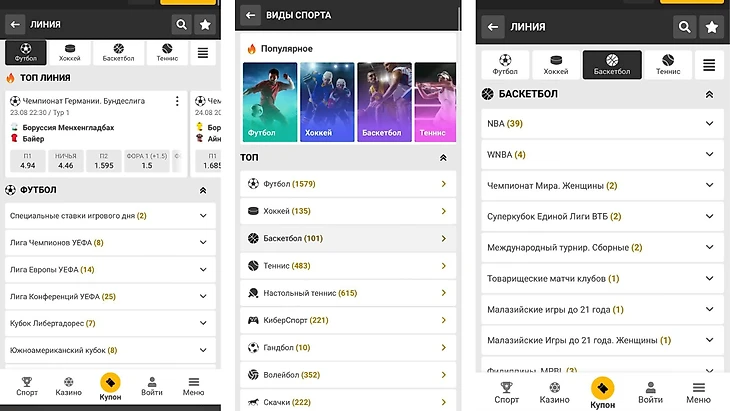
Task: Open Казино in the right bottom bar
Action: pyautogui.click(x=554, y=393)
